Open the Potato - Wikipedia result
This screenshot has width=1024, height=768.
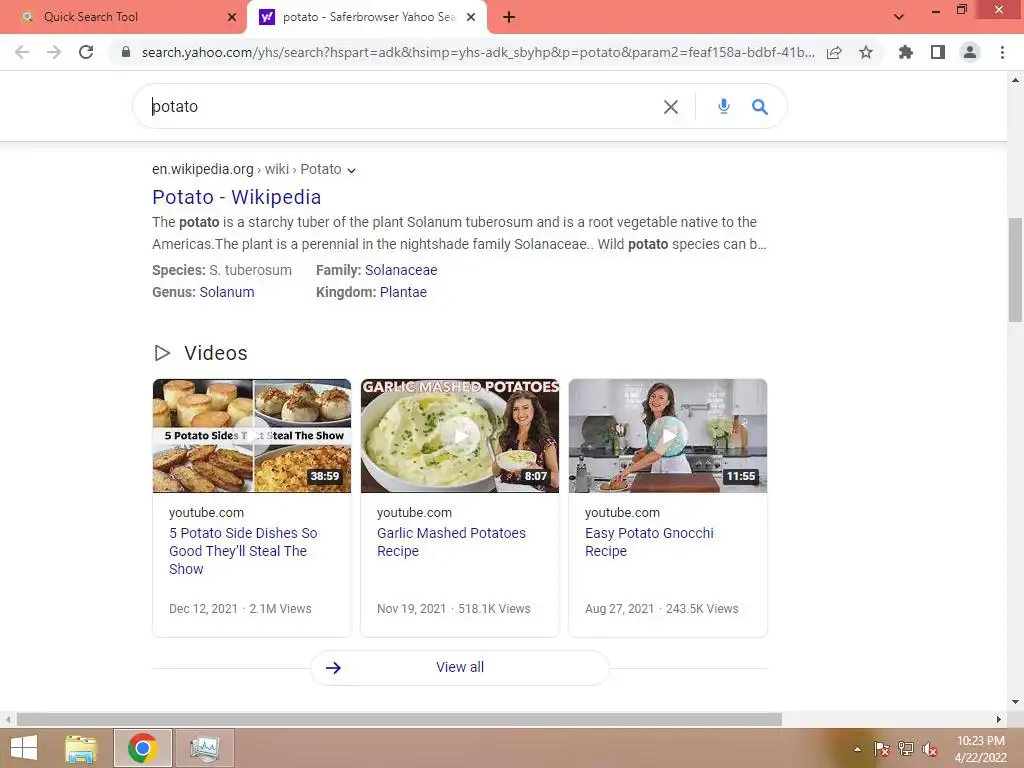tap(236, 197)
